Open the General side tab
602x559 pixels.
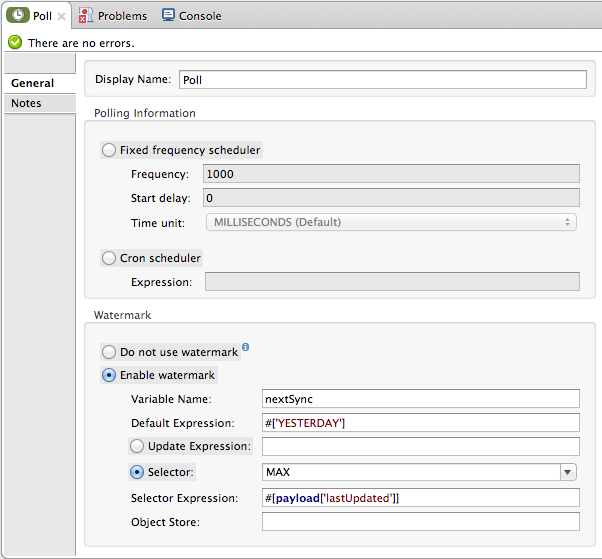pos(33,83)
